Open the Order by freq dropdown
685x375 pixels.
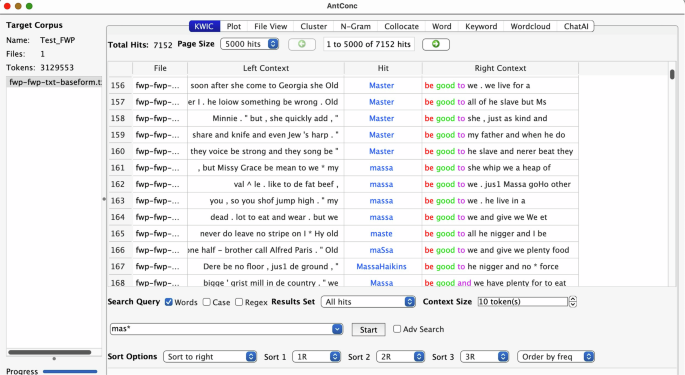(x=556, y=357)
